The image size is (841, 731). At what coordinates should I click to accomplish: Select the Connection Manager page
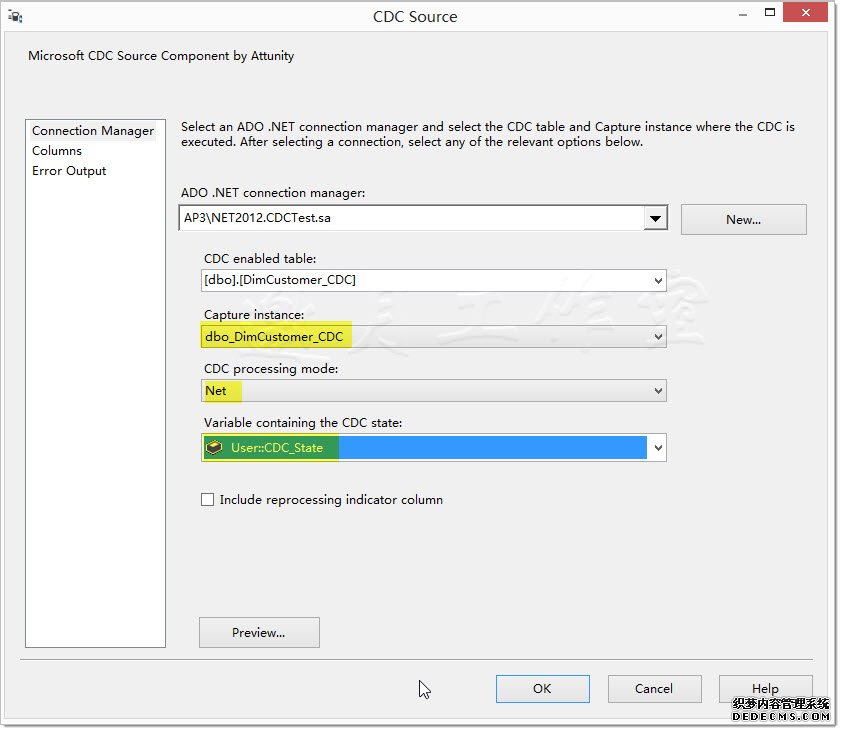93,131
